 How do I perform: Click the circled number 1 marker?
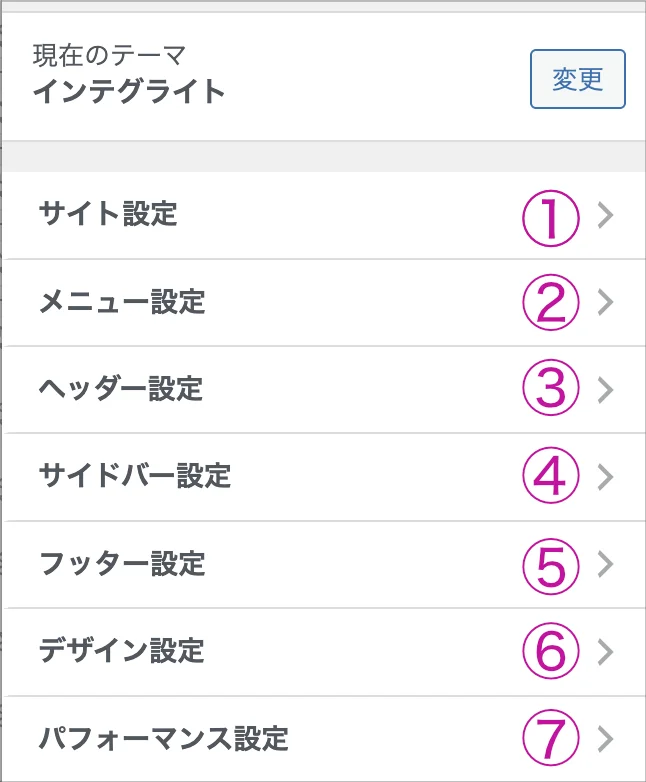[x=551, y=216]
